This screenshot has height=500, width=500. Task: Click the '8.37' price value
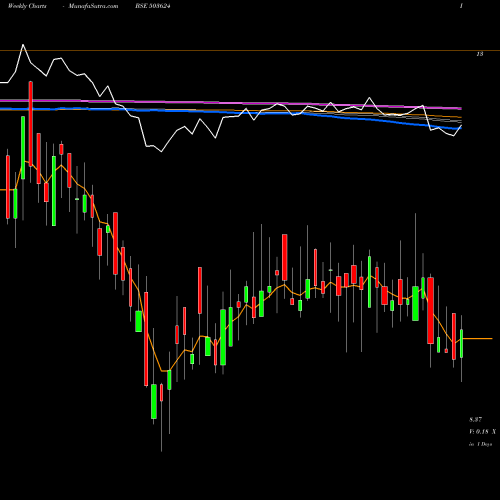475,419
